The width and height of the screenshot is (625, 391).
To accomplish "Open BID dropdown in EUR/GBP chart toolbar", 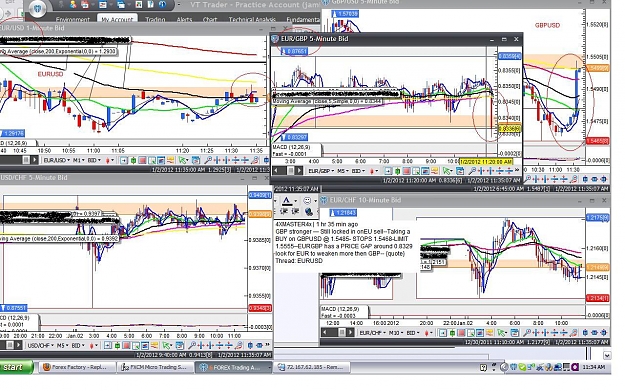I will [x=358, y=171].
